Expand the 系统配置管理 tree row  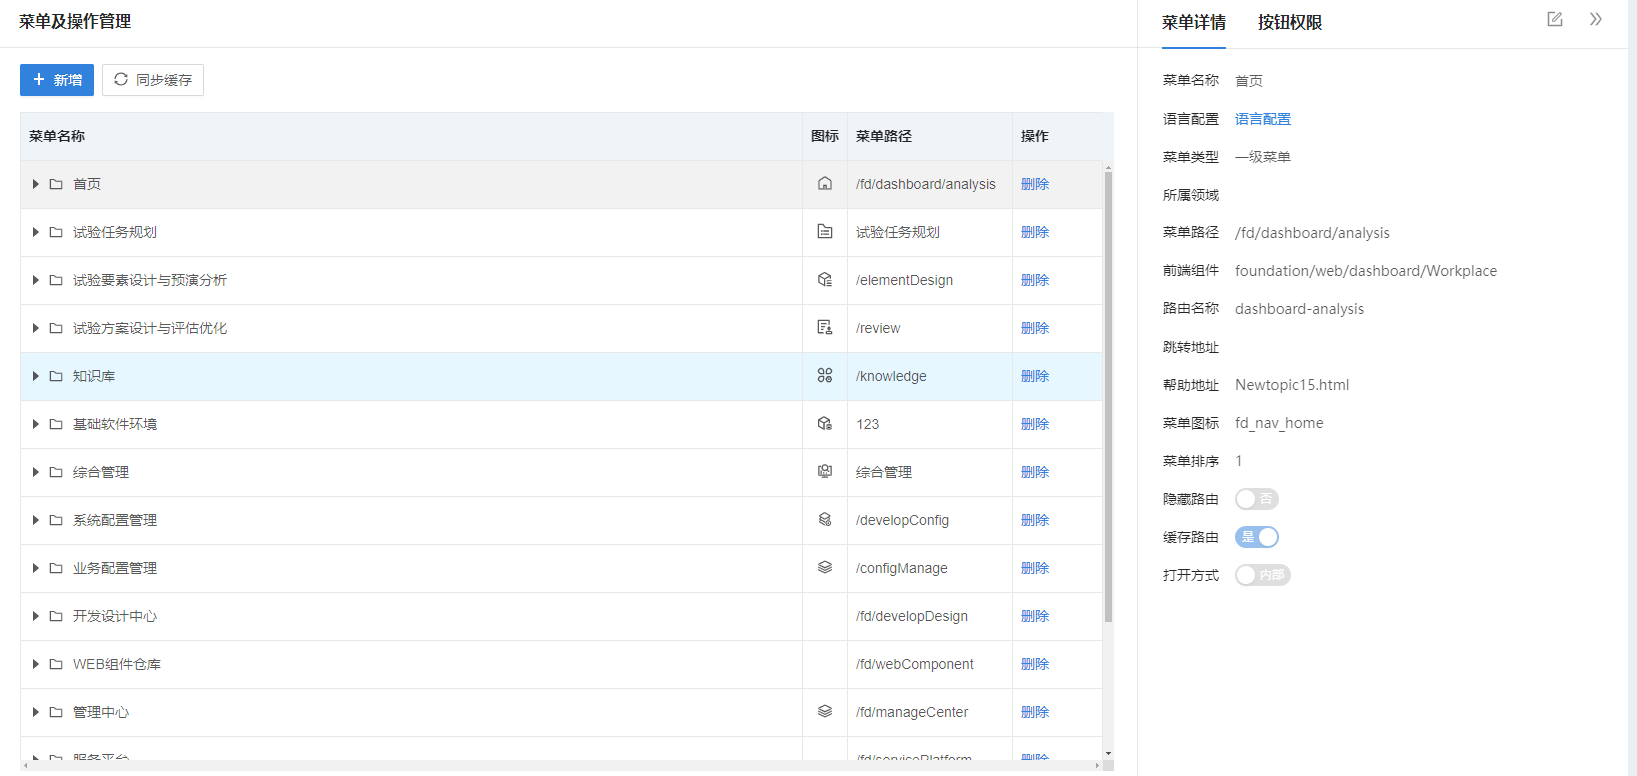tap(36, 520)
